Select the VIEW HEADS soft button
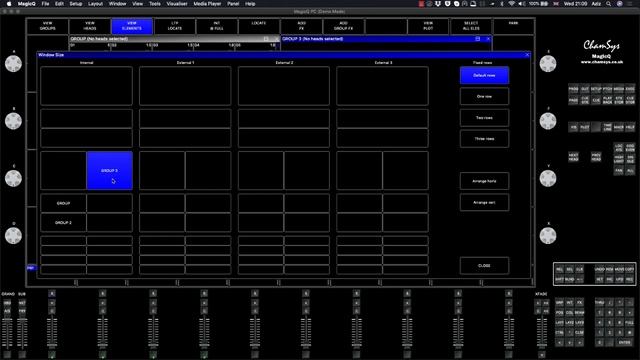 [90, 26]
